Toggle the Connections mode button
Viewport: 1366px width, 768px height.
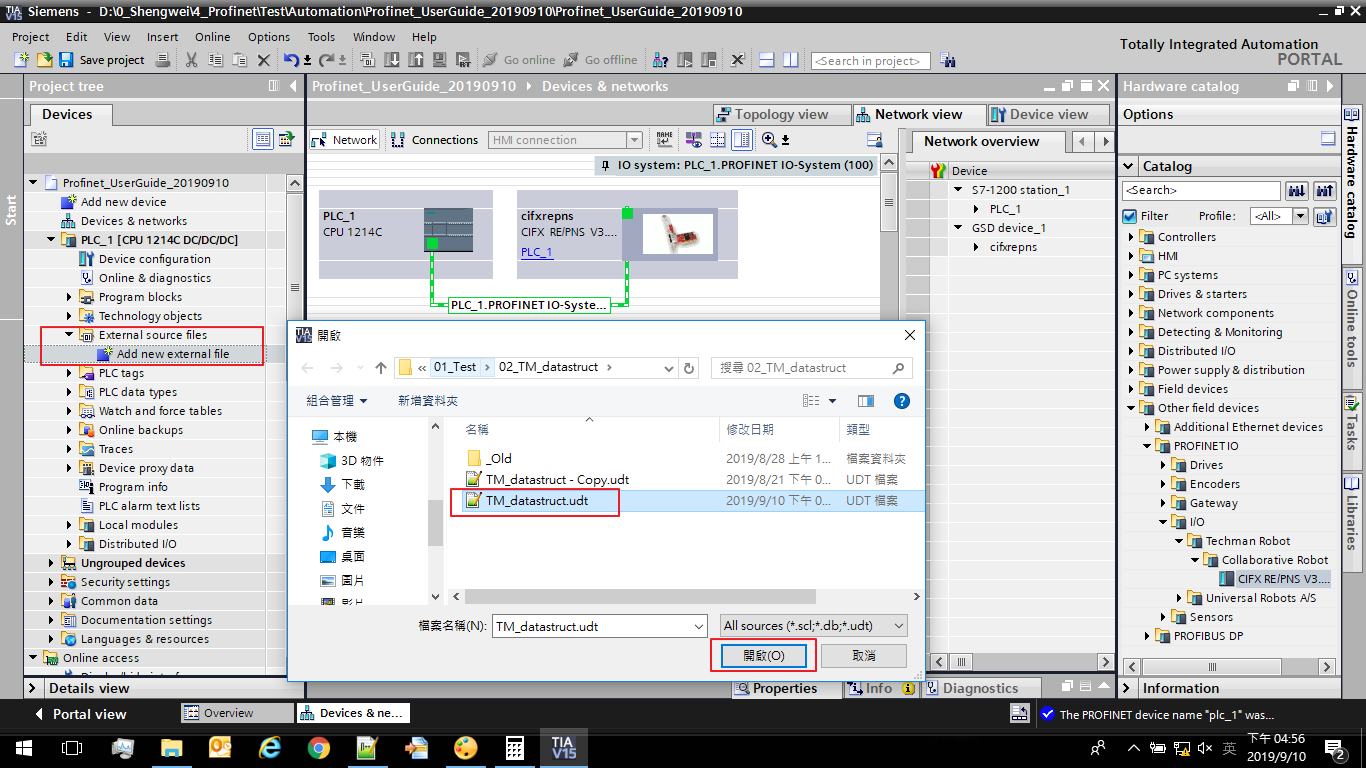coord(435,140)
